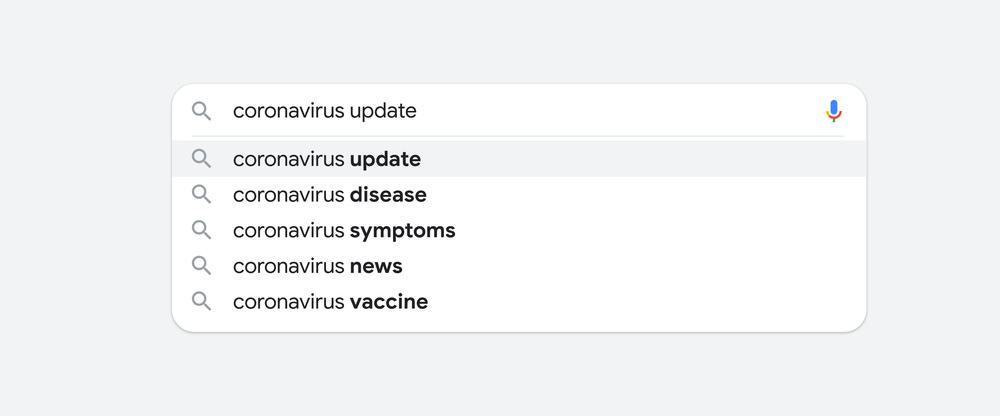
Task: Choose the 'coronavirus disease' suggestion
Action: (518, 195)
